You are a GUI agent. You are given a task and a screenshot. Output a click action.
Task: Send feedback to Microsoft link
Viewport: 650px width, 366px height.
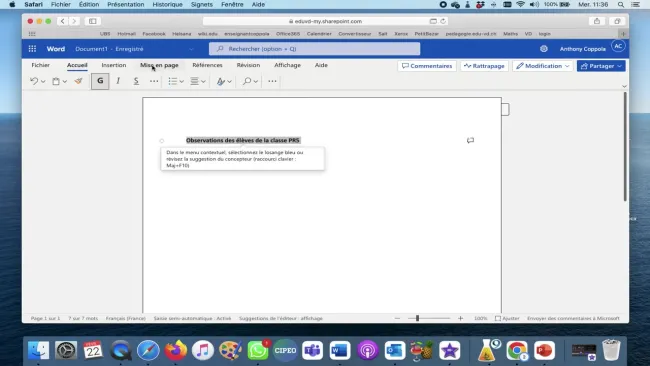pos(573,318)
